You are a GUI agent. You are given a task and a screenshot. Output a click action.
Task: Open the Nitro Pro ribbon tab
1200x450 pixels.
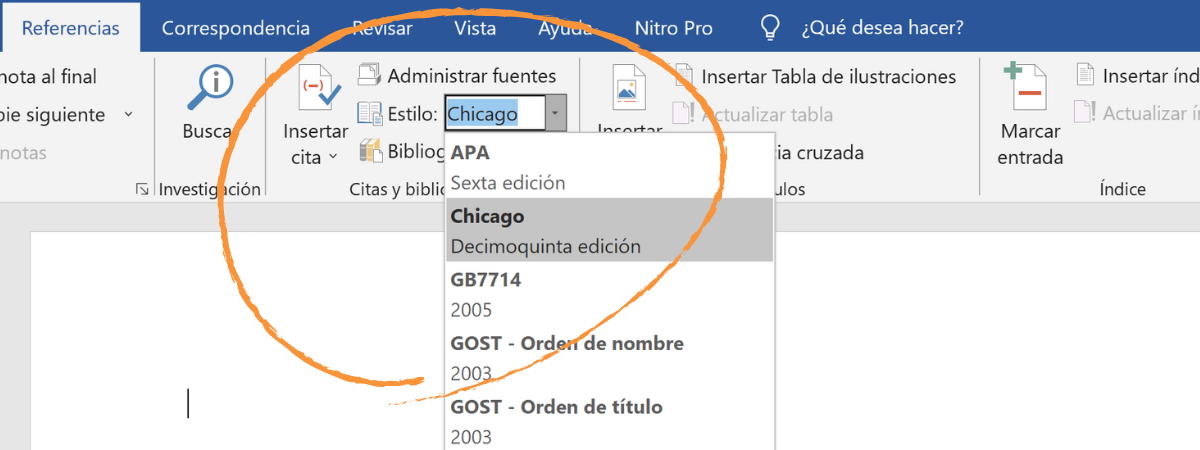tap(674, 28)
